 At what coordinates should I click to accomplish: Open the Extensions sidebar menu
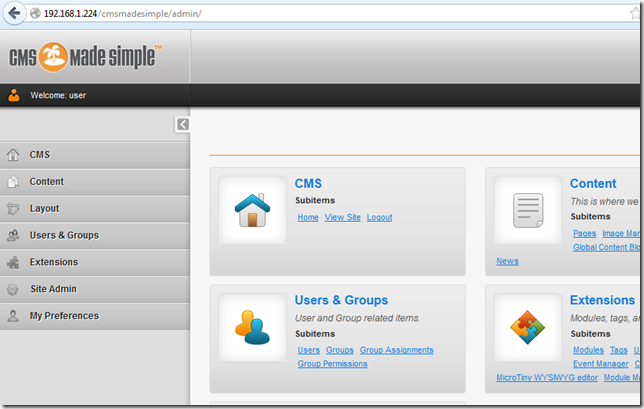click(x=95, y=262)
